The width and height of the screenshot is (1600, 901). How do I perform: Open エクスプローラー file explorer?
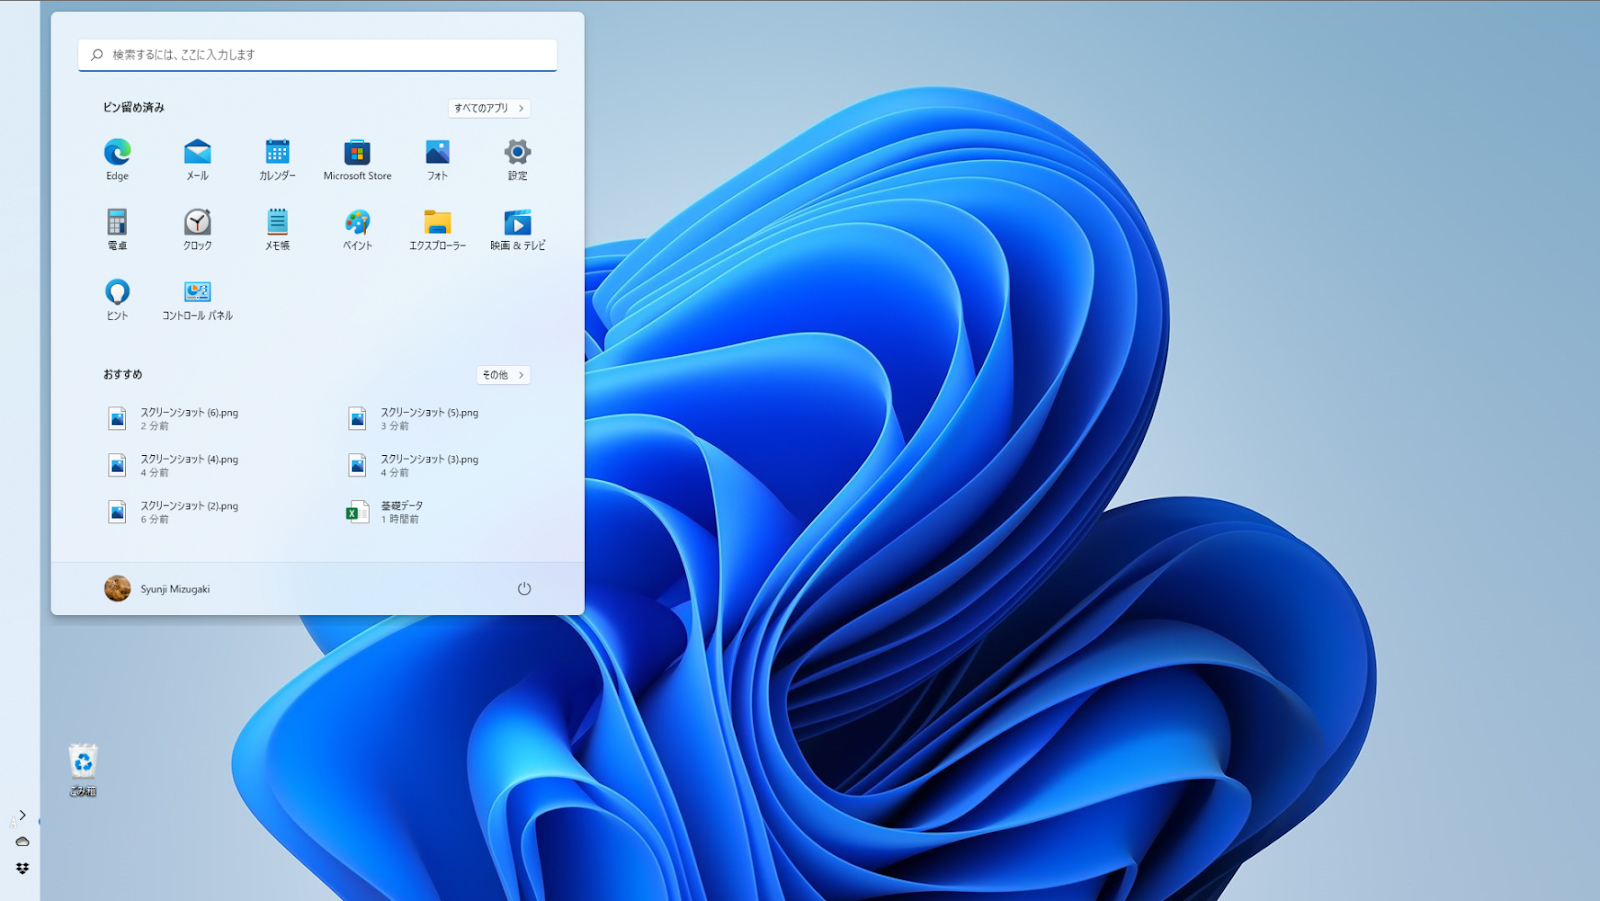[437, 229]
